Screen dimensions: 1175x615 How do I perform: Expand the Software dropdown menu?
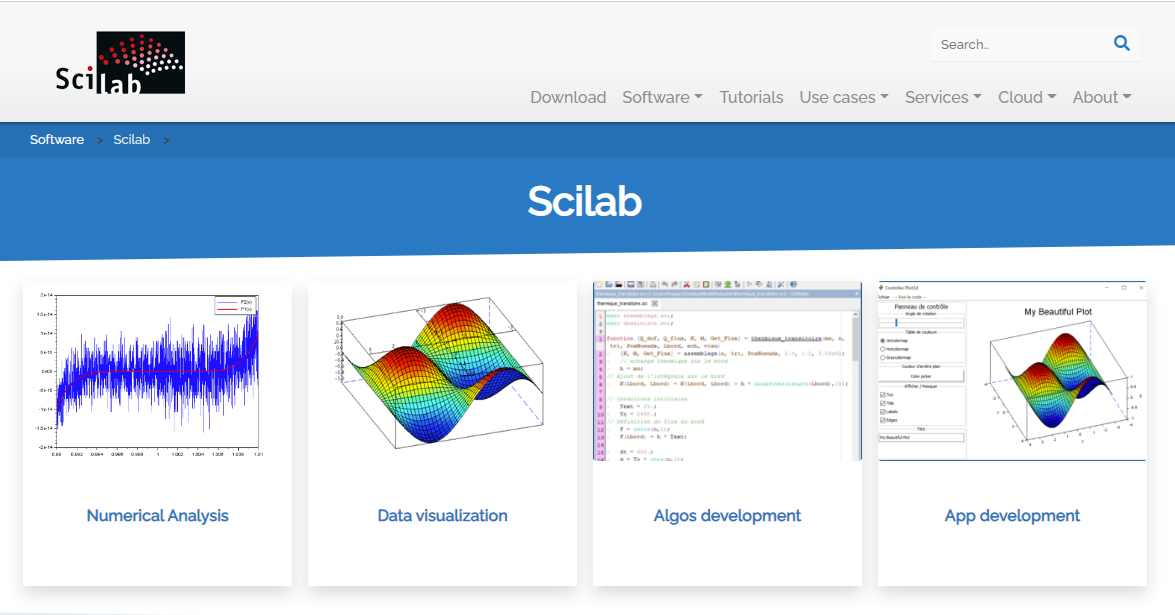tap(662, 97)
